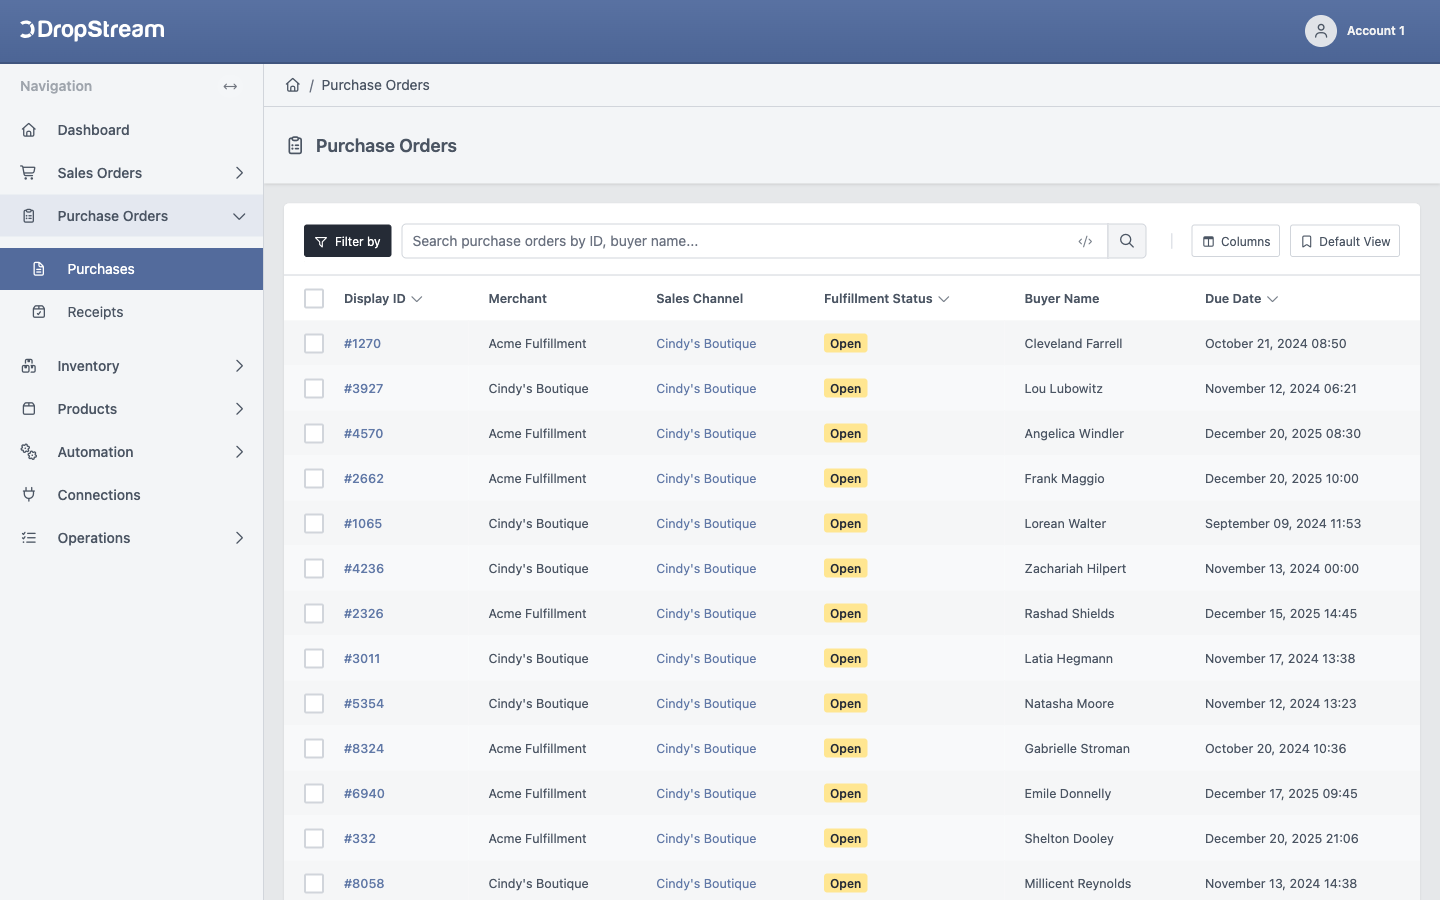Check the box for order #2326

point(314,613)
